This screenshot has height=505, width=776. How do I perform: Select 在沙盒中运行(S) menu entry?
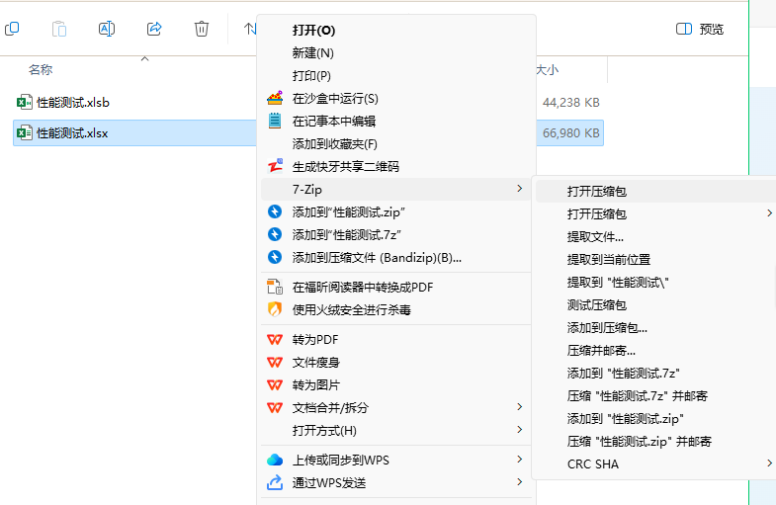click(x=396, y=99)
